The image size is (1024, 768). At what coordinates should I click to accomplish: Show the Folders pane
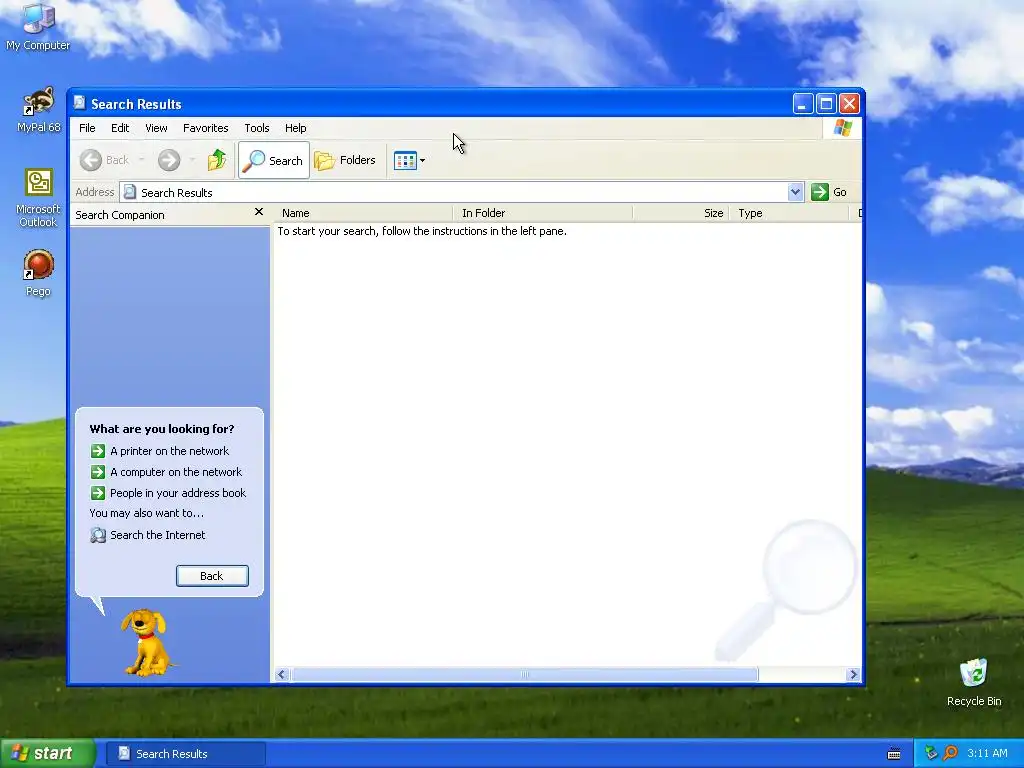345,160
